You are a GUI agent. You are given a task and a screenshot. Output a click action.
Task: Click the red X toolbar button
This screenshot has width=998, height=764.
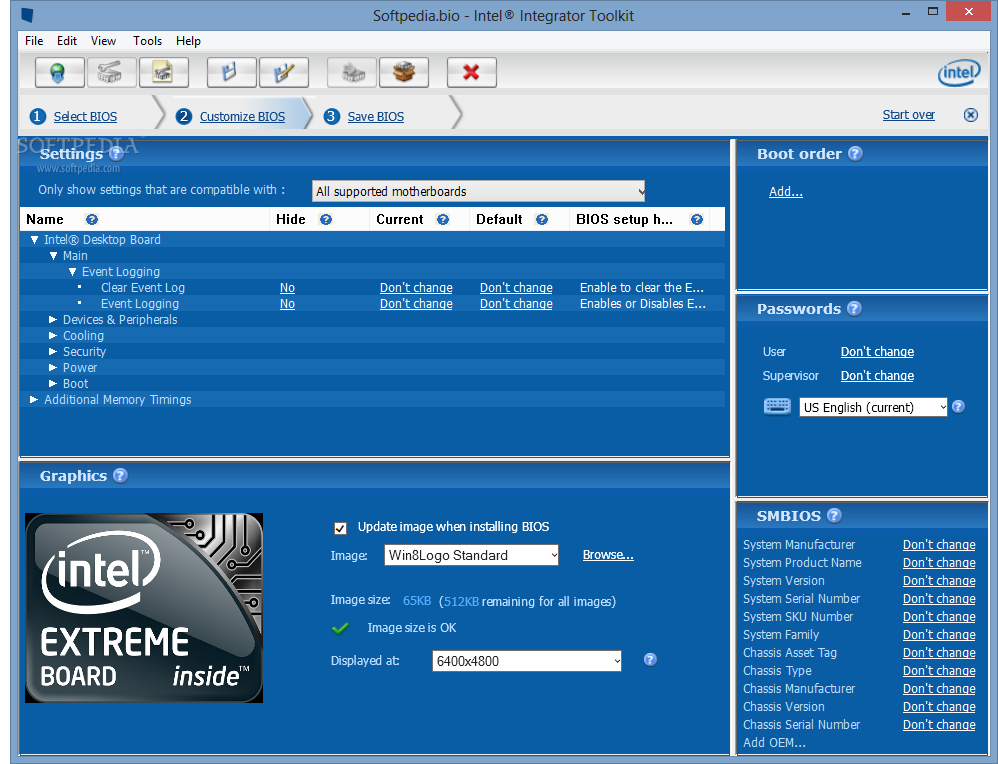click(472, 72)
